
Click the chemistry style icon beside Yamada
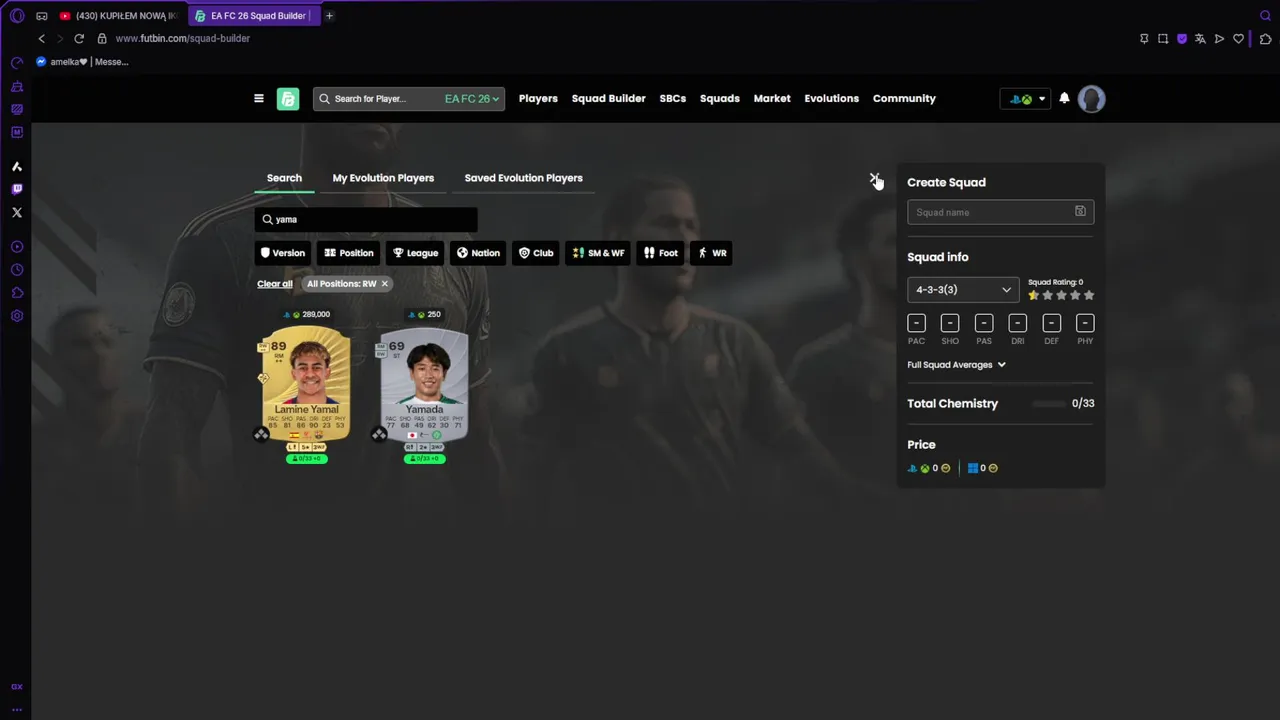[x=379, y=434]
